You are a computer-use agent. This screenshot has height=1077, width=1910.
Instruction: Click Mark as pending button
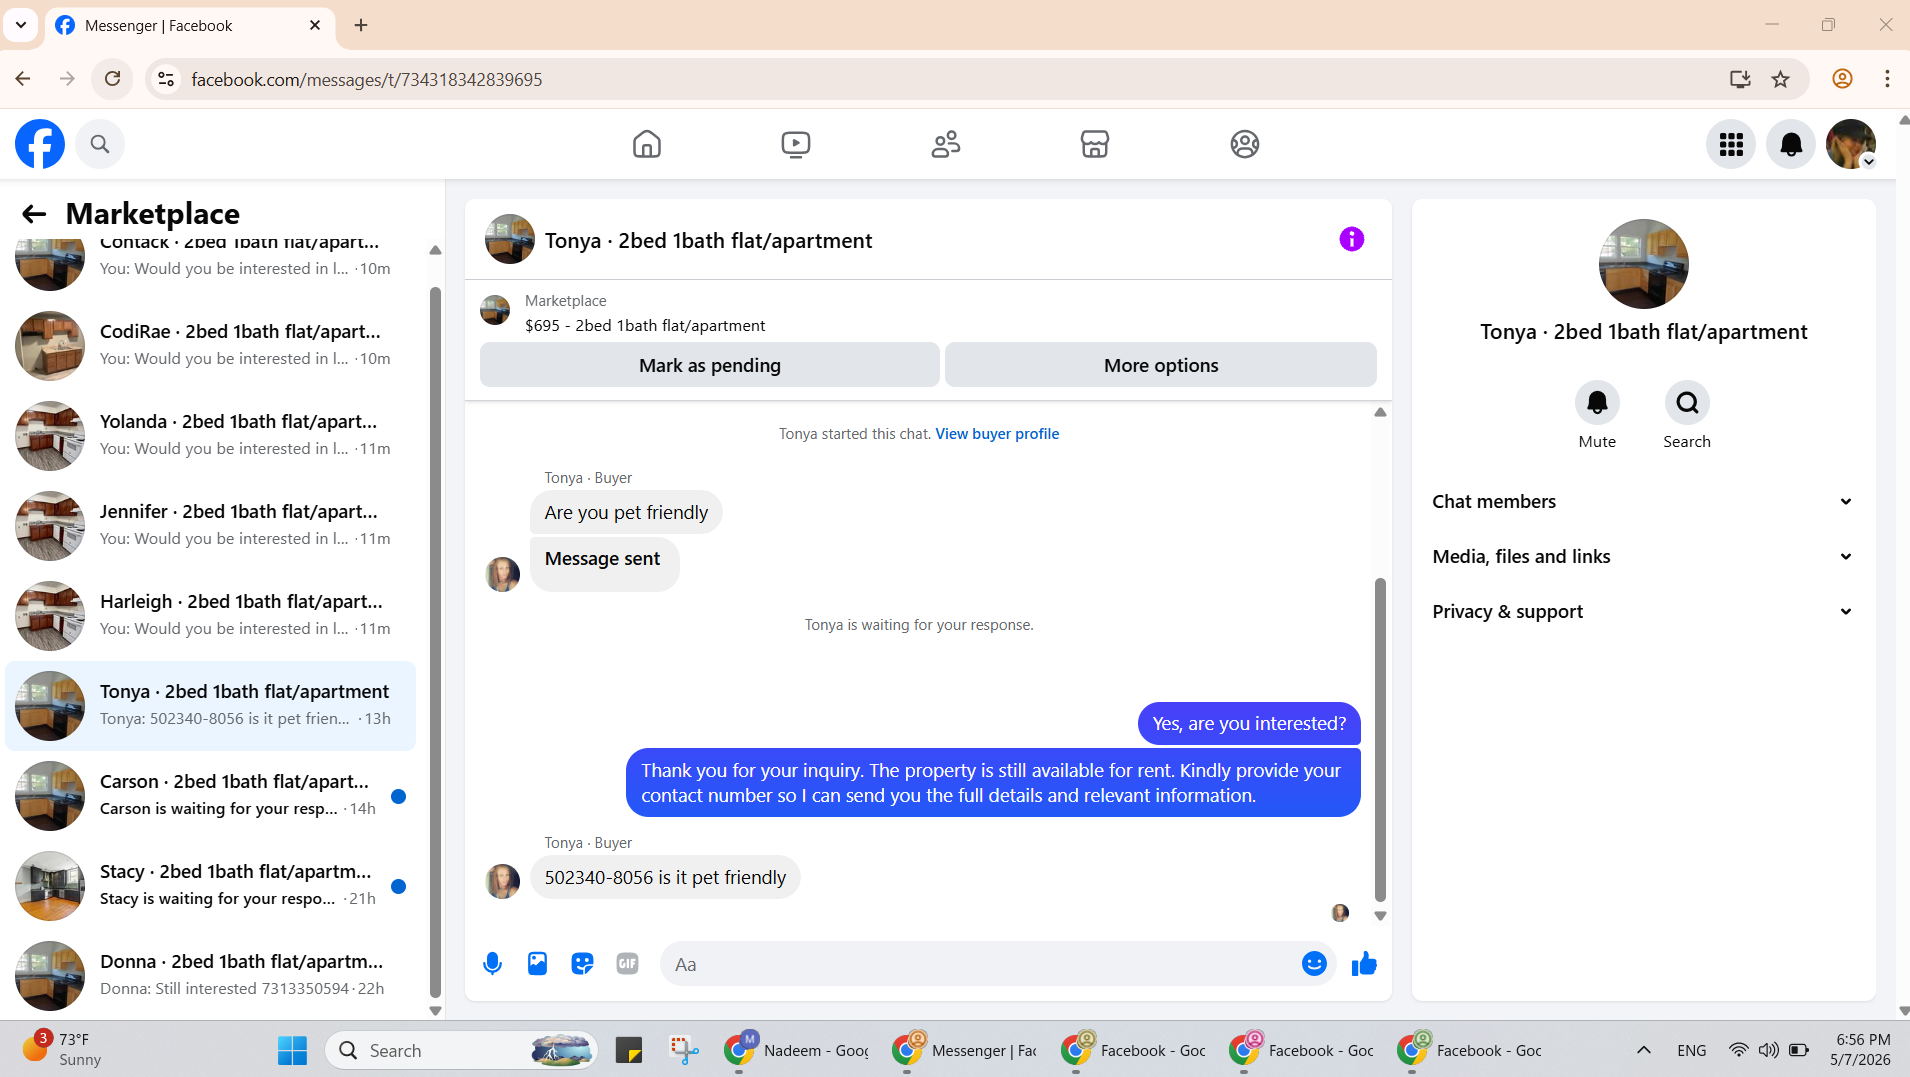pyautogui.click(x=710, y=366)
